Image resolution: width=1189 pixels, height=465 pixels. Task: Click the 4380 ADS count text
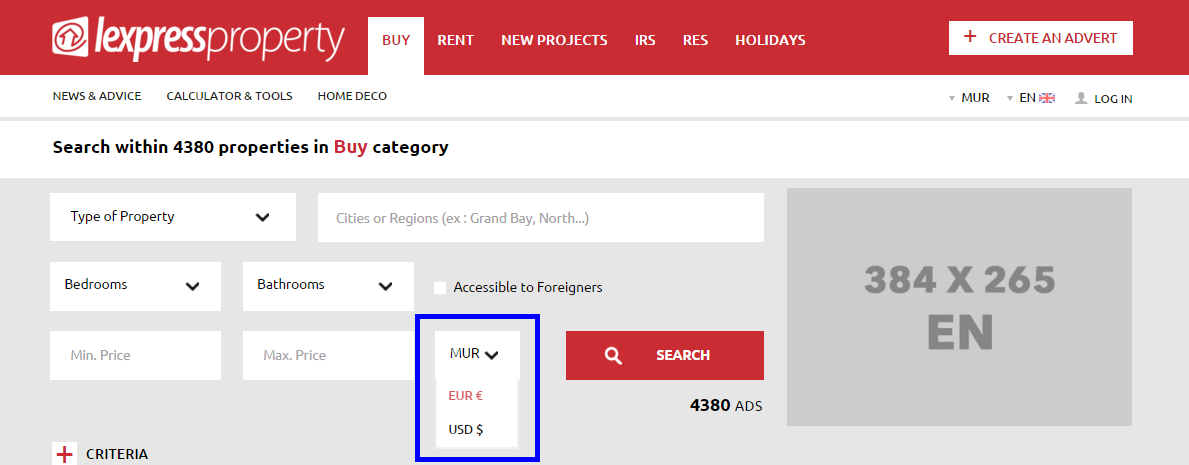tap(726, 406)
